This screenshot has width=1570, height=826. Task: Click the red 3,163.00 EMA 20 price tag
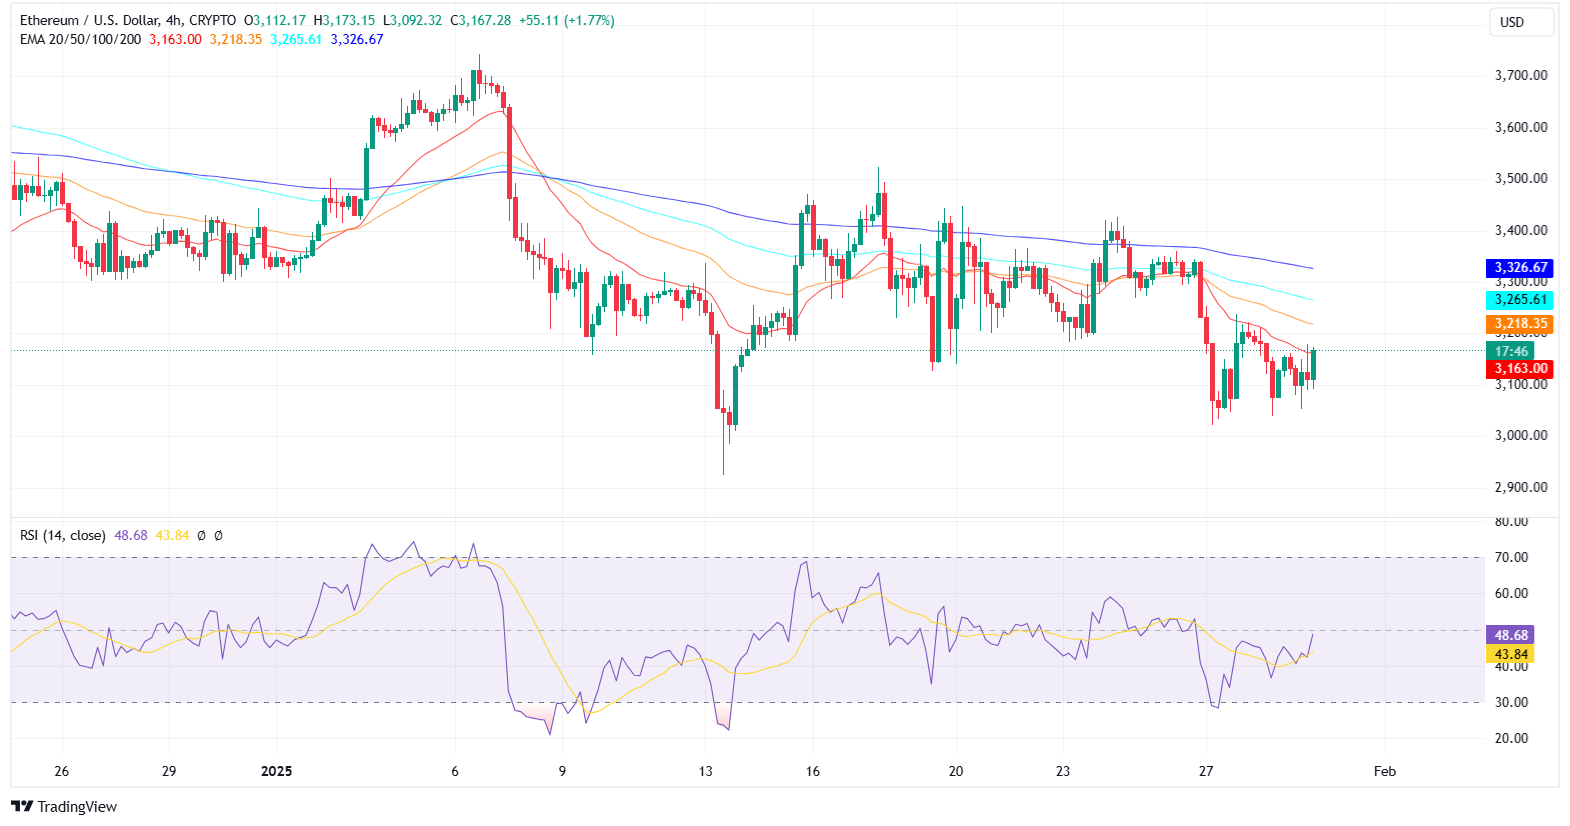click(x=1520, y=368)
